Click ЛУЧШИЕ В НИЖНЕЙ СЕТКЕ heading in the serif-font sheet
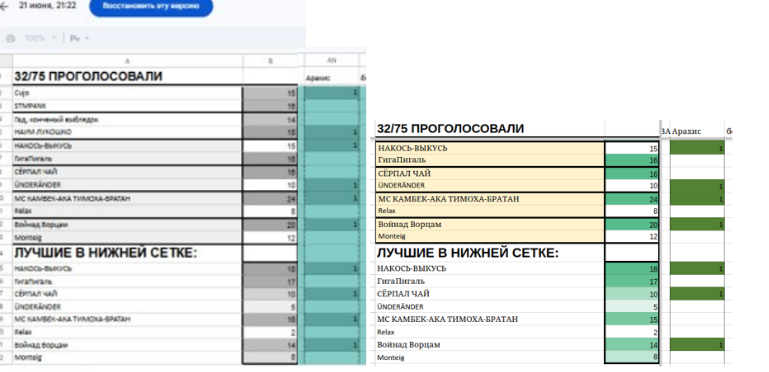Image resolution: width=769 pixels, height=372 pixels. coord(467,253)
